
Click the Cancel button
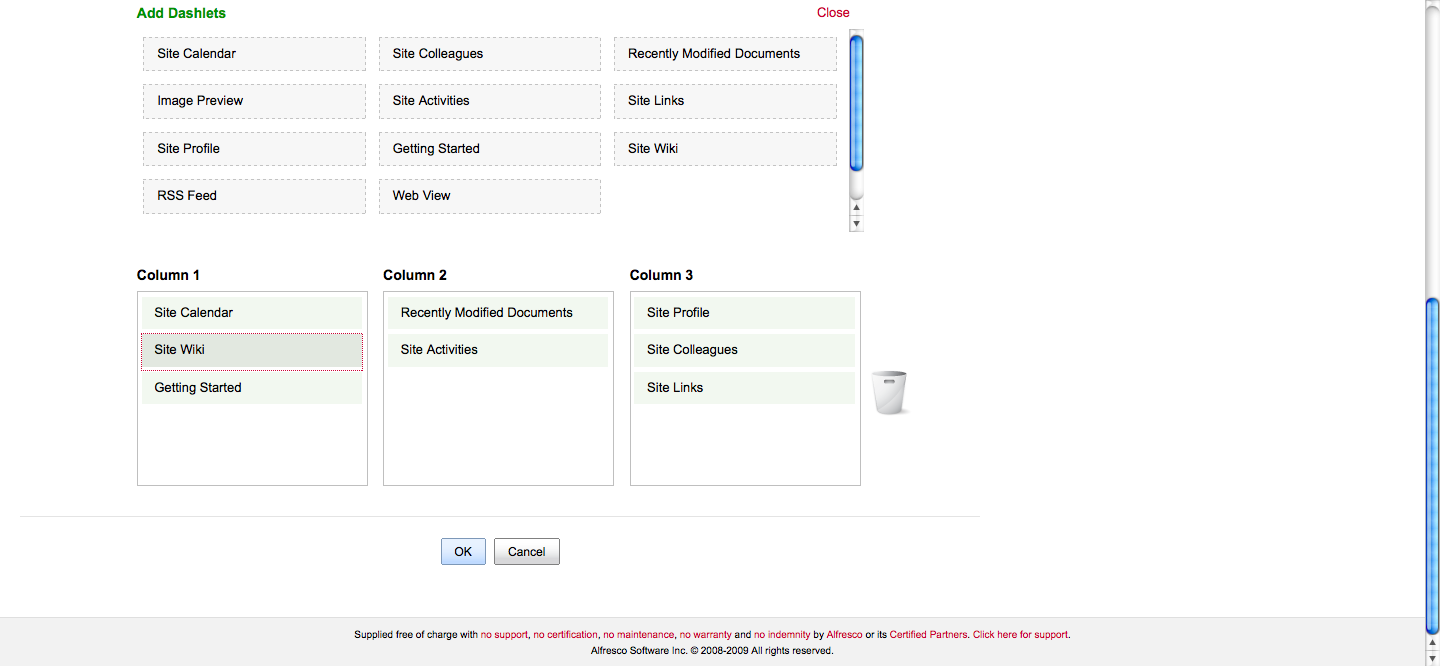point(527,552)
